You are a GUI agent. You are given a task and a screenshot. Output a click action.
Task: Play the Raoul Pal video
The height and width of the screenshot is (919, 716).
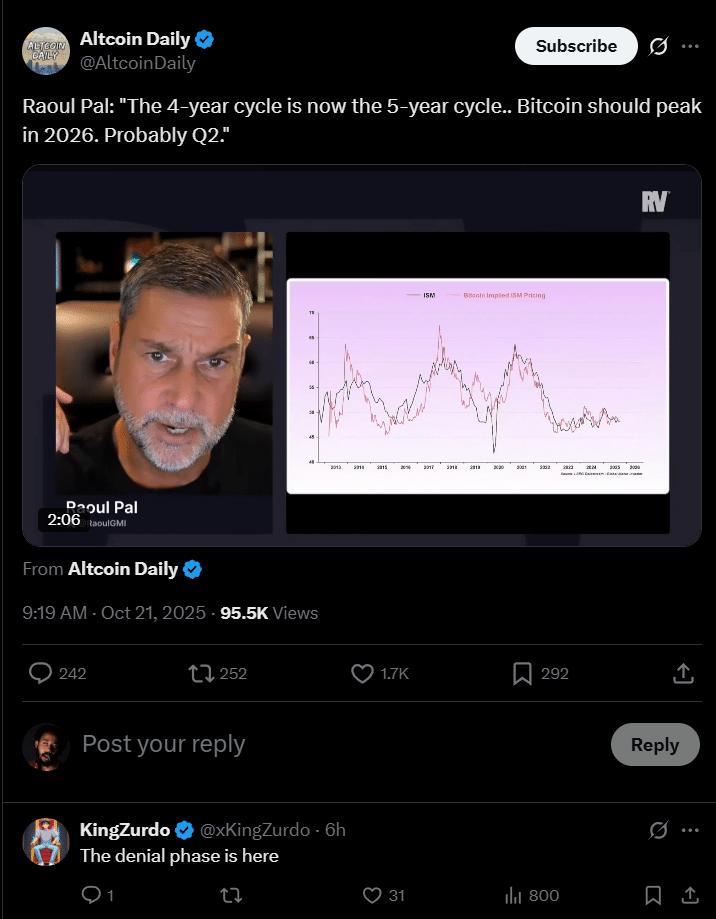[x=361, y=355]
